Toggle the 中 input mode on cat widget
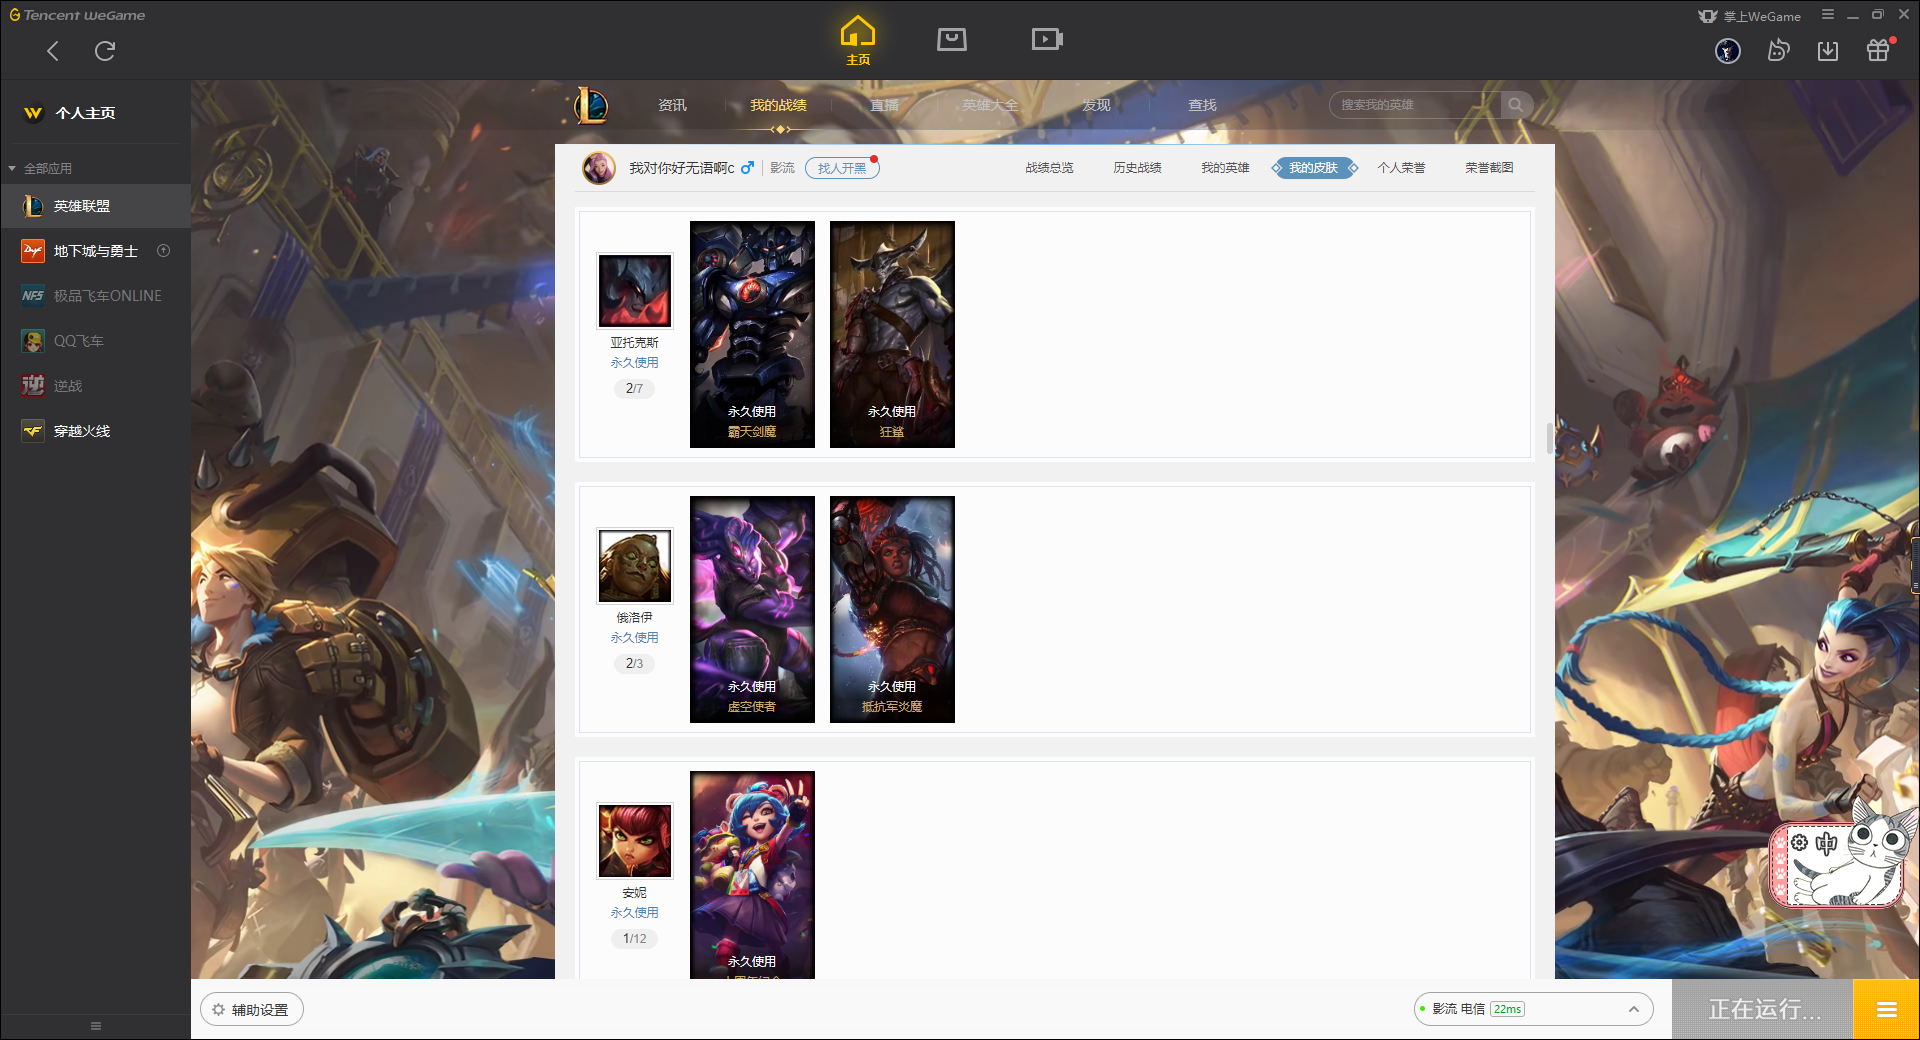 [x=1827, y=843]
